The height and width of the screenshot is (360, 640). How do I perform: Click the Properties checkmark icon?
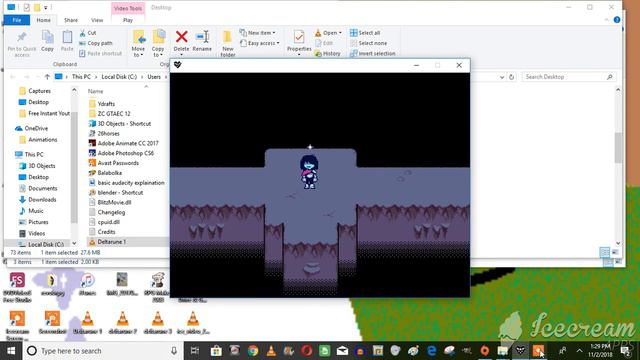point(299,37)
